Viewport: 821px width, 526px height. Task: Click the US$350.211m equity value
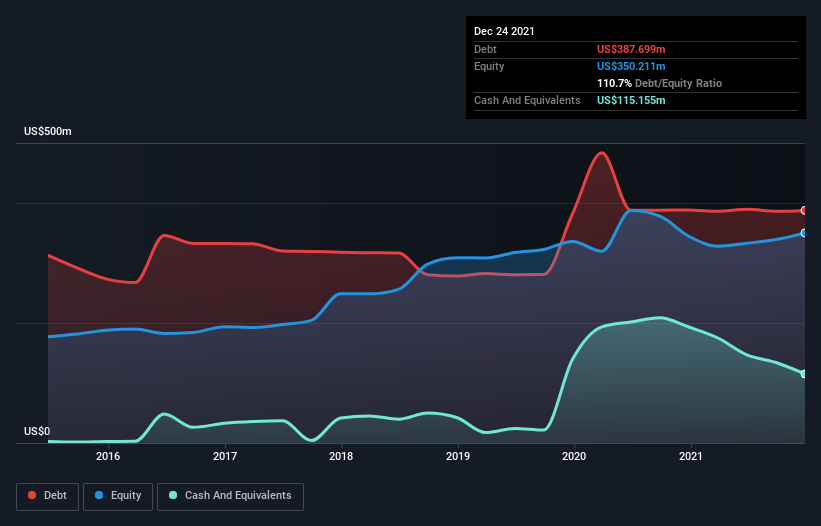631,66
